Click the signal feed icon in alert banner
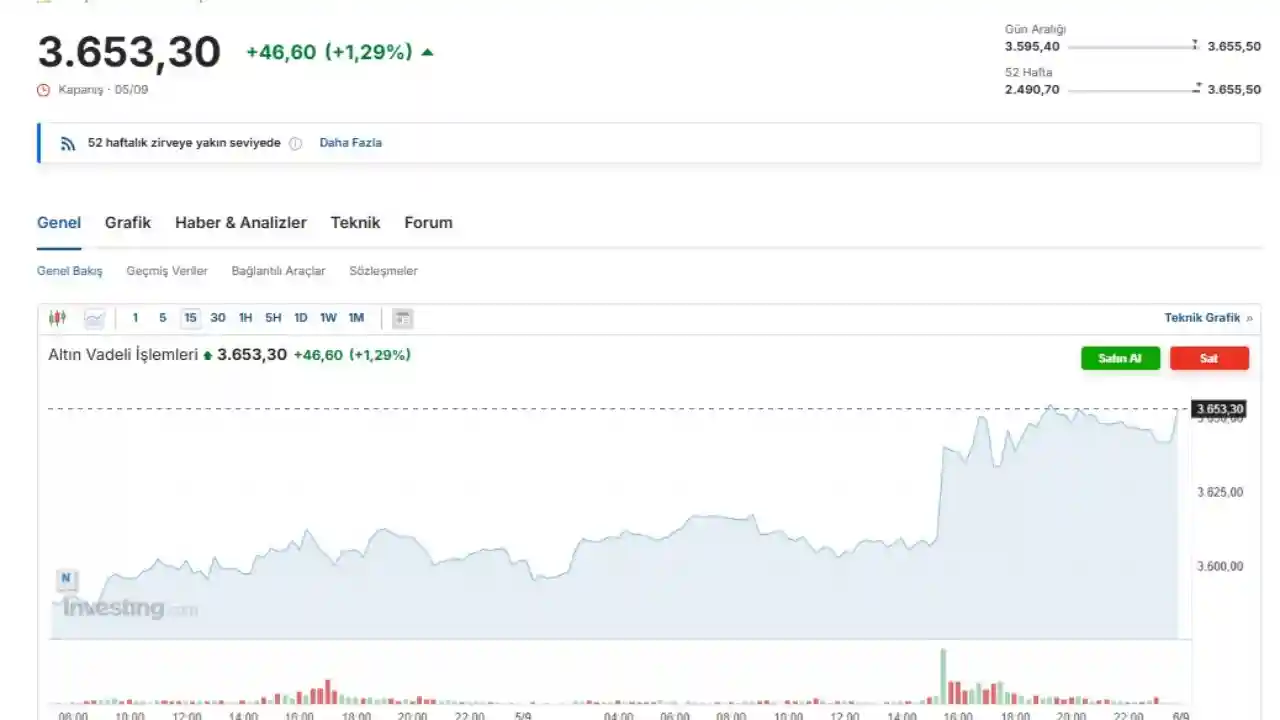This screenshot has width=1280, height=720. pyautogui.click(x=68, y=143)
